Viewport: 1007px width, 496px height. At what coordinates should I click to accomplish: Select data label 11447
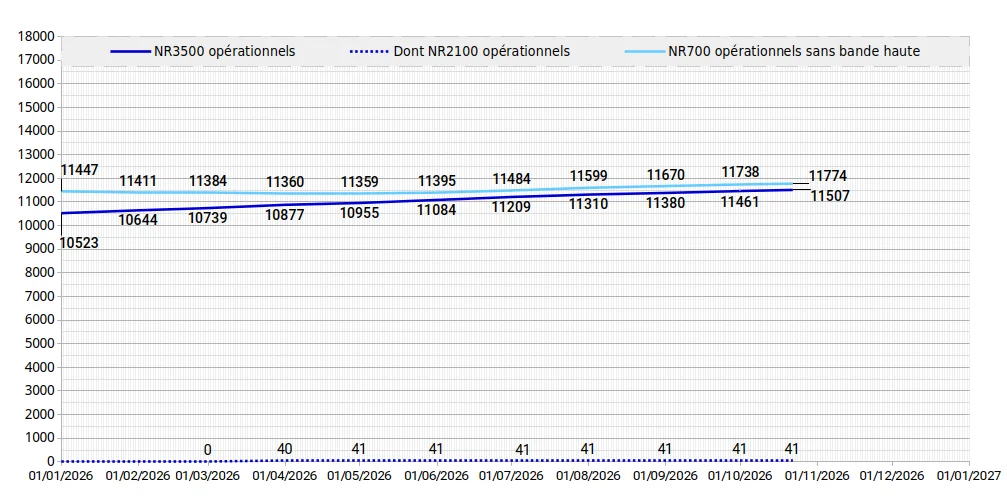[80, 170]
